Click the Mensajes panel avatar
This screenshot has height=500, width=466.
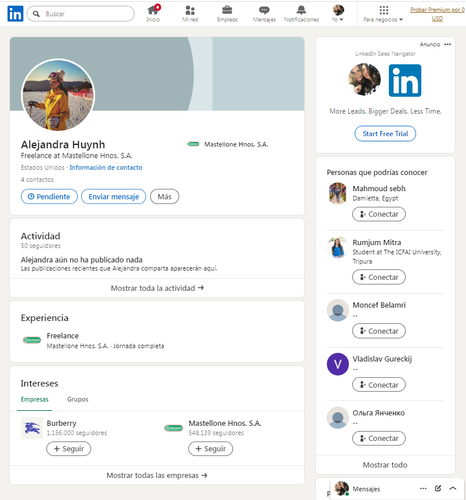pyautogui.click(x=342, y=488)
